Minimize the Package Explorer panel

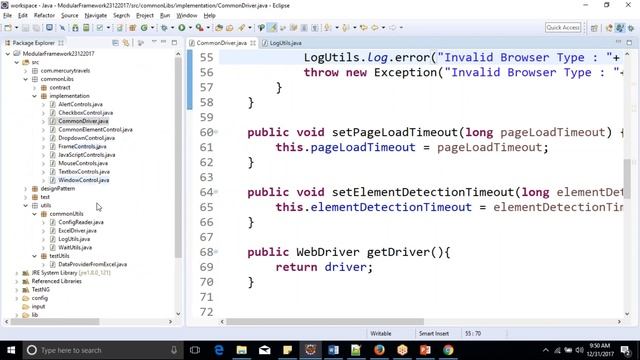[x=163, y=42]
